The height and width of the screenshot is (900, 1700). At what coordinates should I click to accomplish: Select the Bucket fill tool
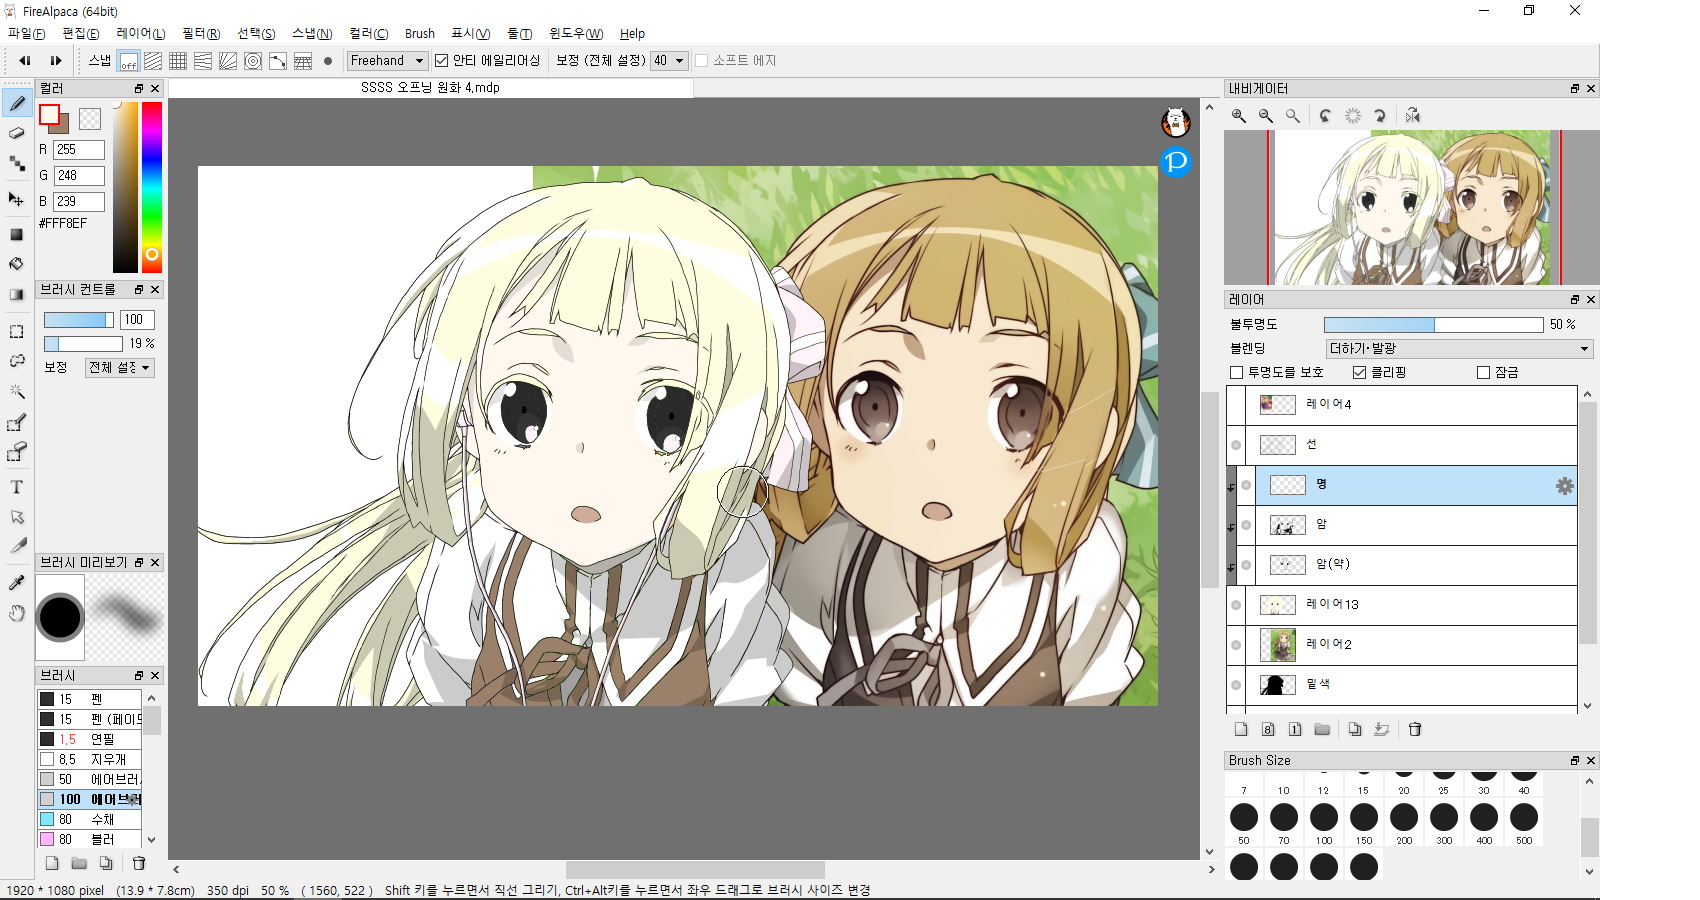17,264
